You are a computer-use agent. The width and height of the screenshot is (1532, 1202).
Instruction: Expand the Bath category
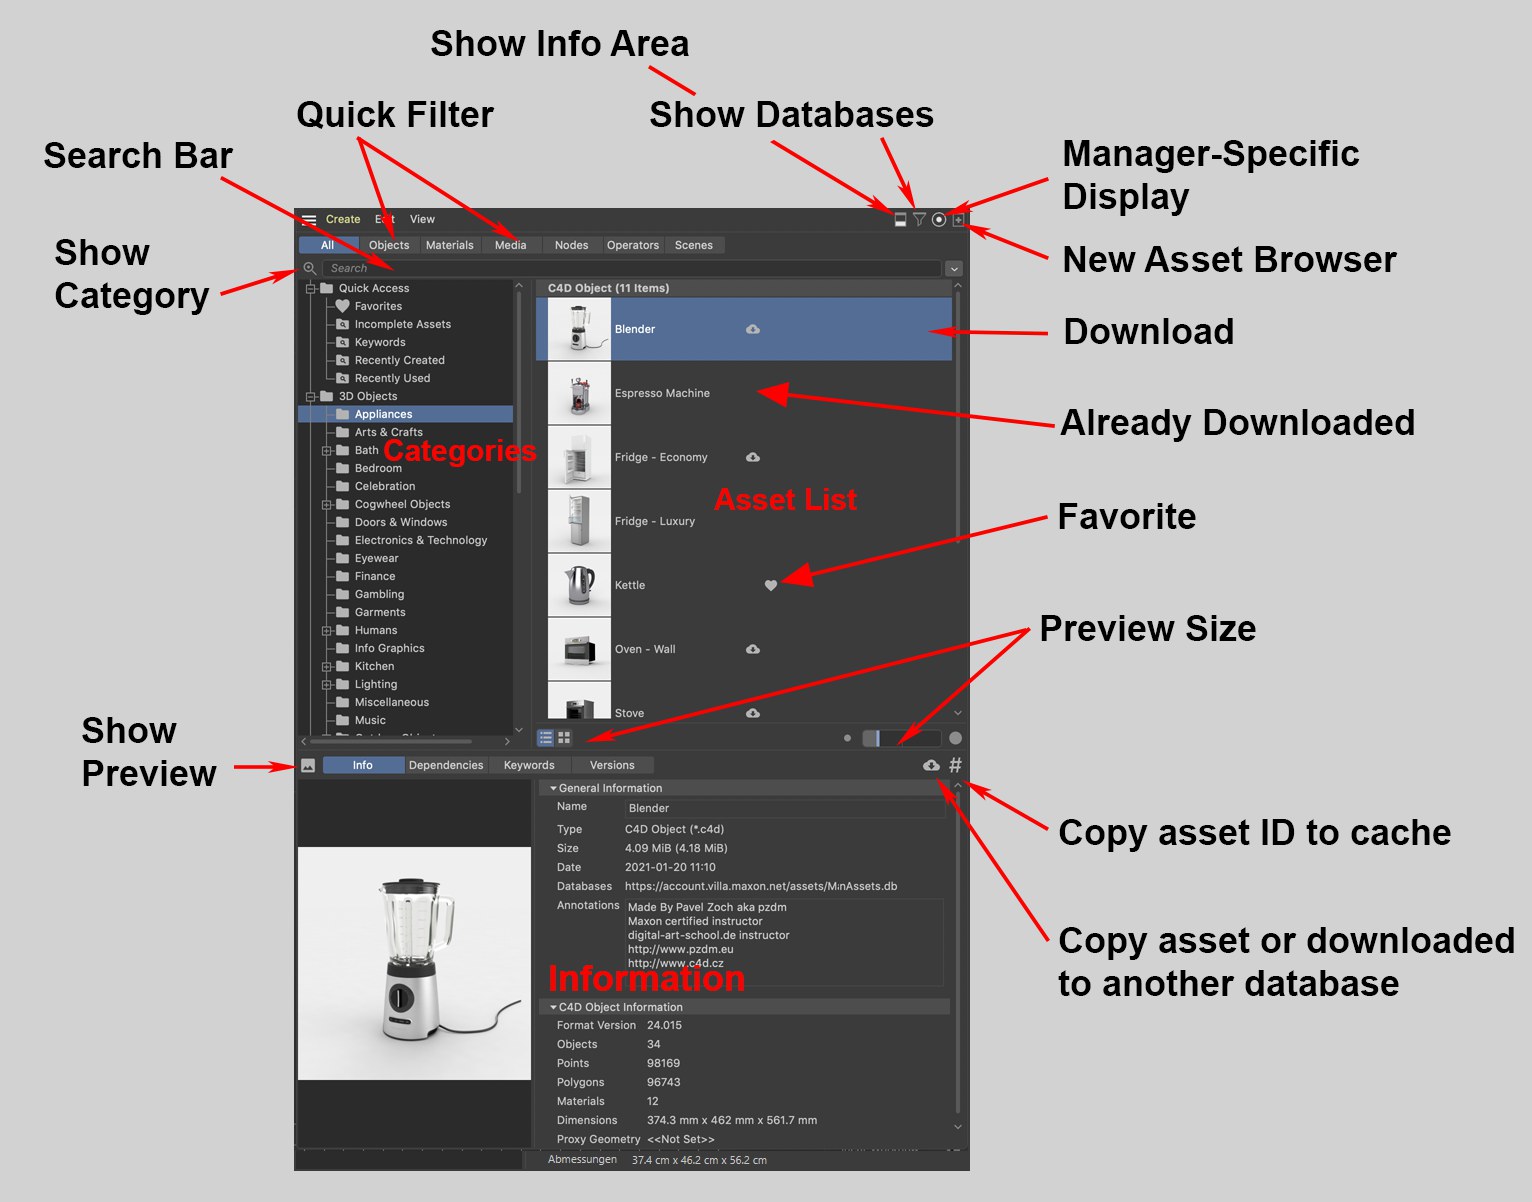click(327, 450)
